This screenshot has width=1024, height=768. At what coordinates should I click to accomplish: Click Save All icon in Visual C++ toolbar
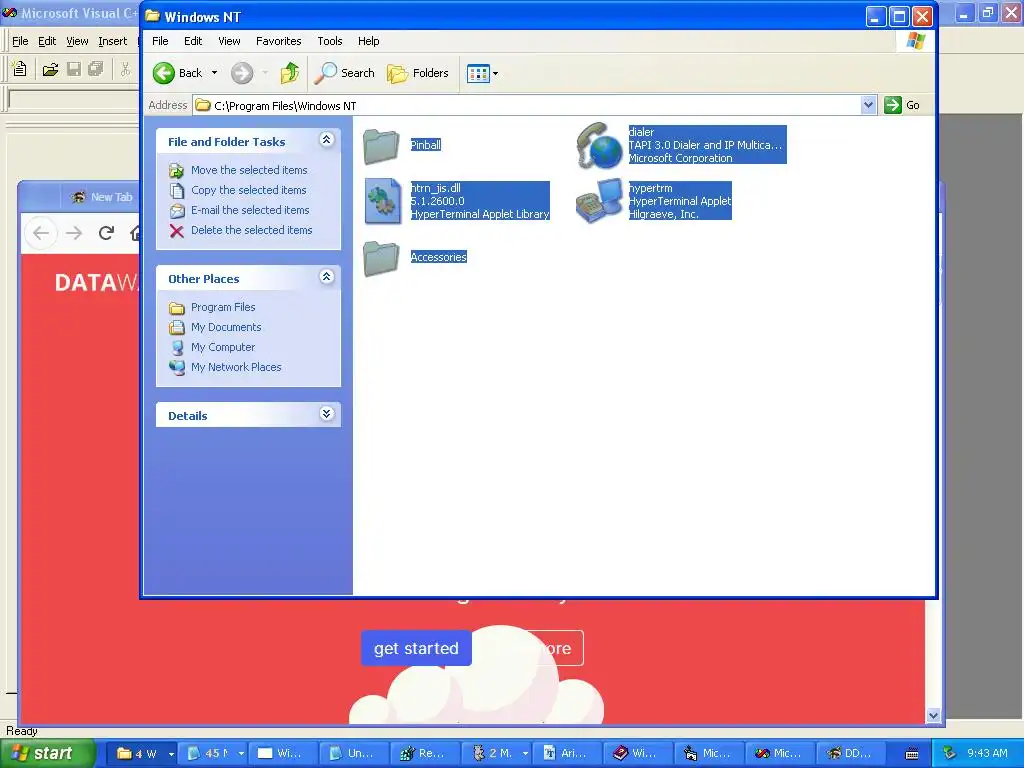point(96,69)
